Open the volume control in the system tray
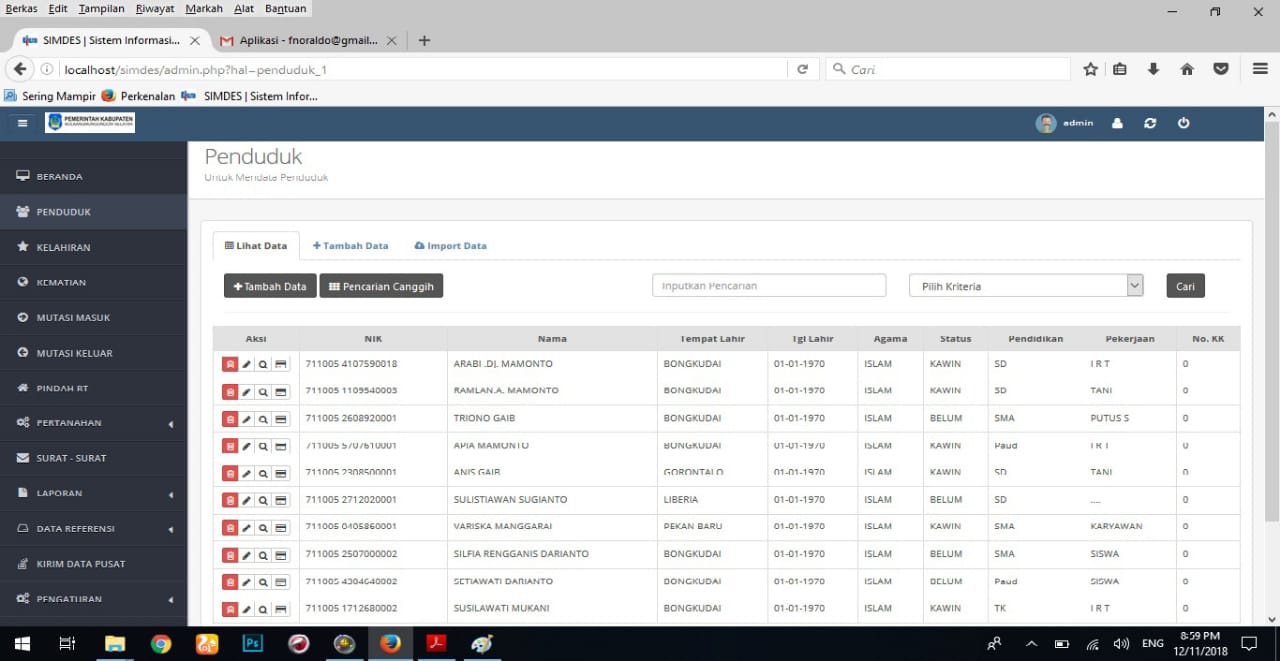 click(x=1122, y=644)
